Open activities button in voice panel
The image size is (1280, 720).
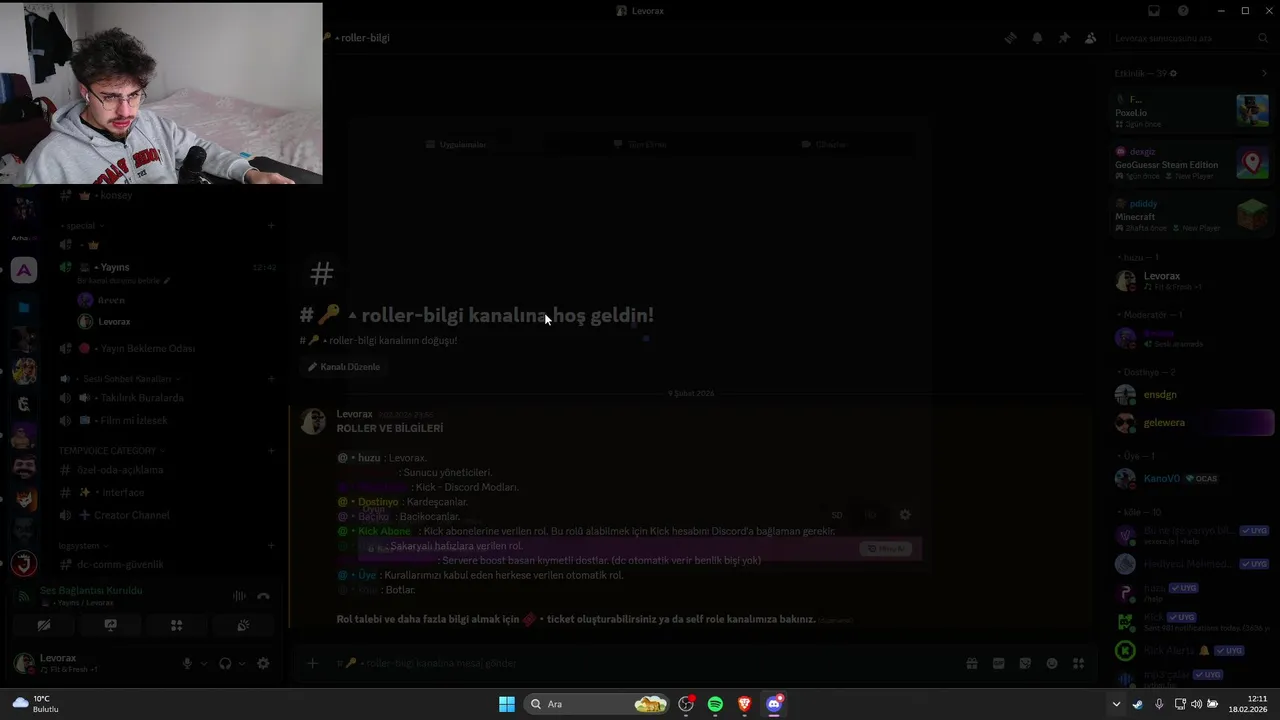click(176, 625)
